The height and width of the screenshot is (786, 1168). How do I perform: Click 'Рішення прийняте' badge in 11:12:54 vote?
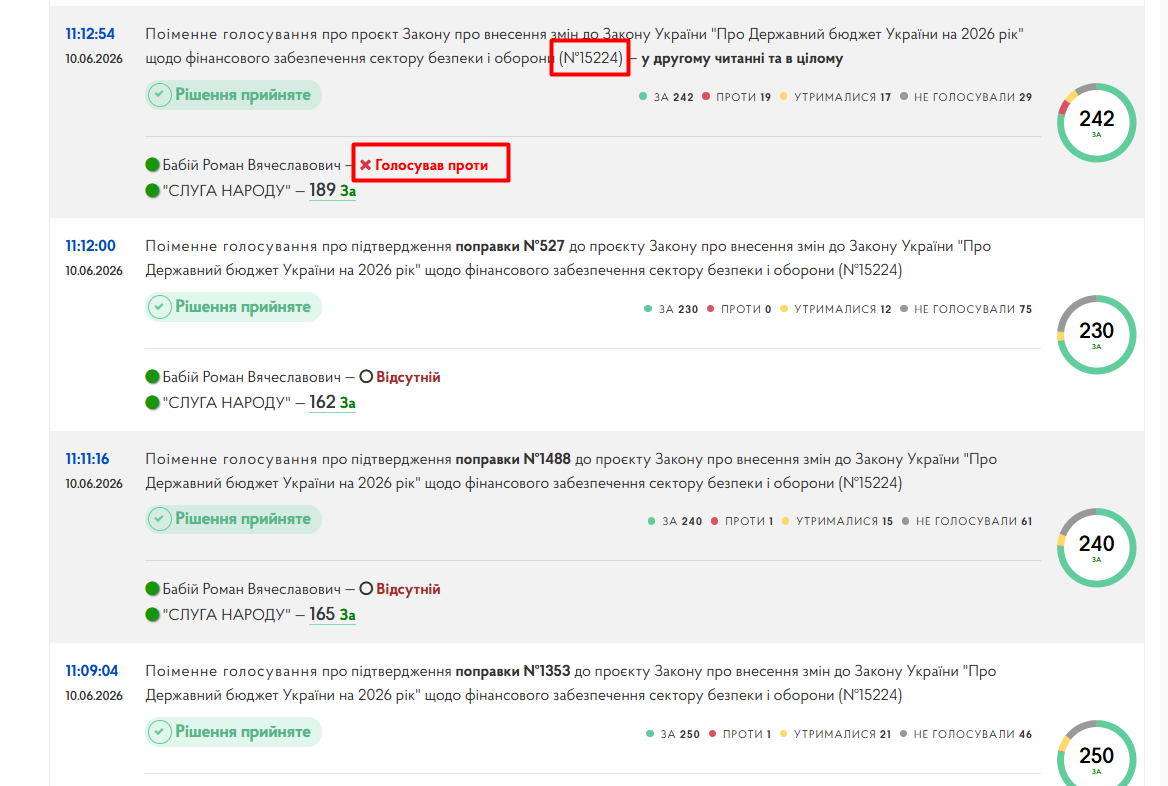pyautogui.click(x=233, y=95)
